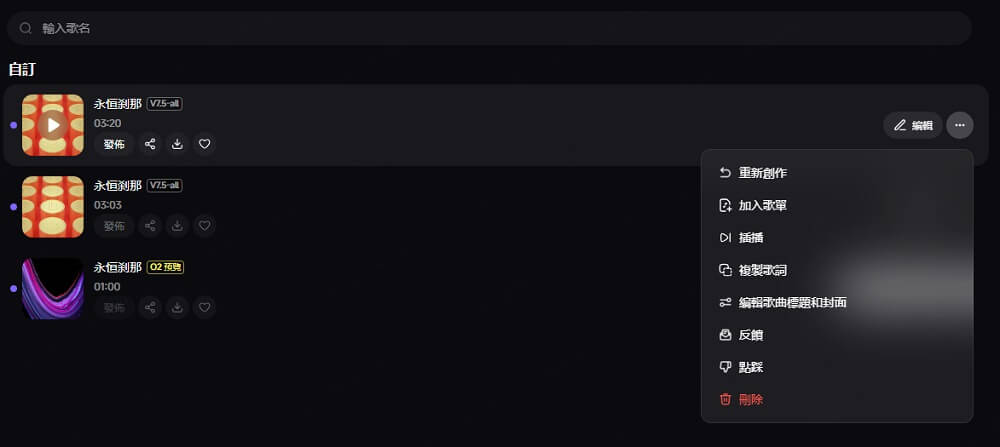Click the red 刪除 delete option
The width and height of the screenshot is (1000, 447).
tap(750, 399)
